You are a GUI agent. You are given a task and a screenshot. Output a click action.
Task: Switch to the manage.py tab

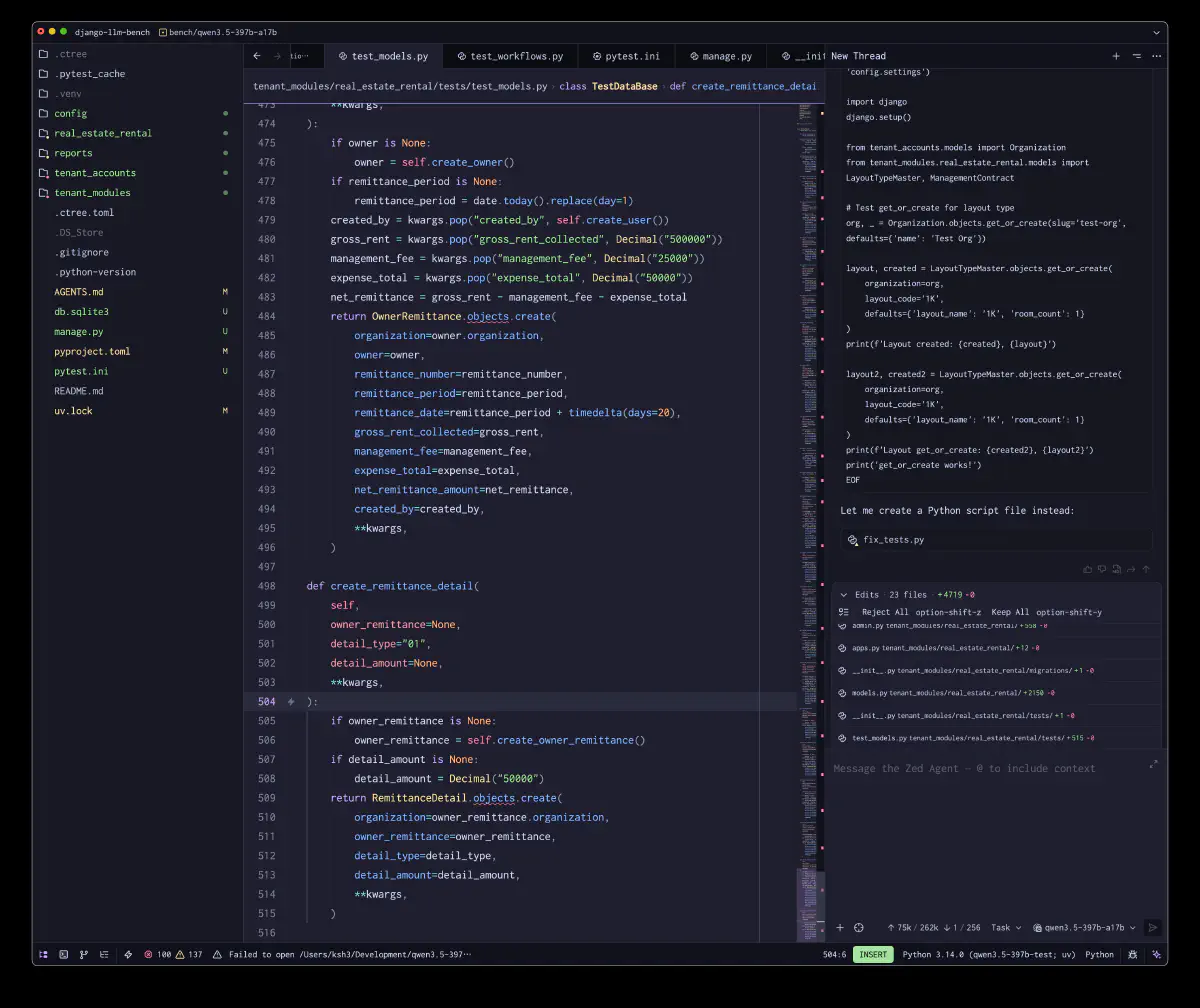click(x=719, y=56)
